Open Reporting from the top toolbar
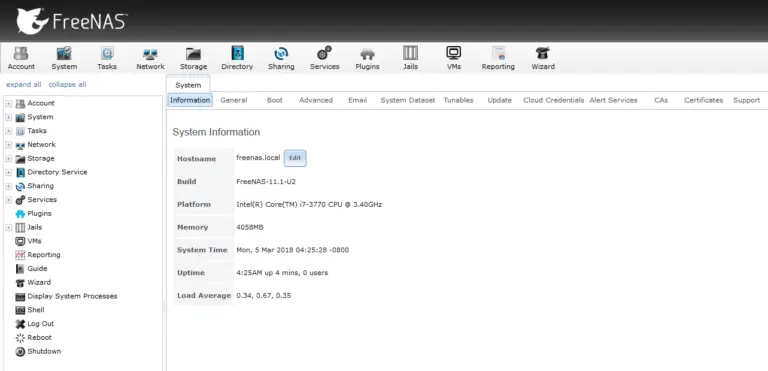 [498, 58]
